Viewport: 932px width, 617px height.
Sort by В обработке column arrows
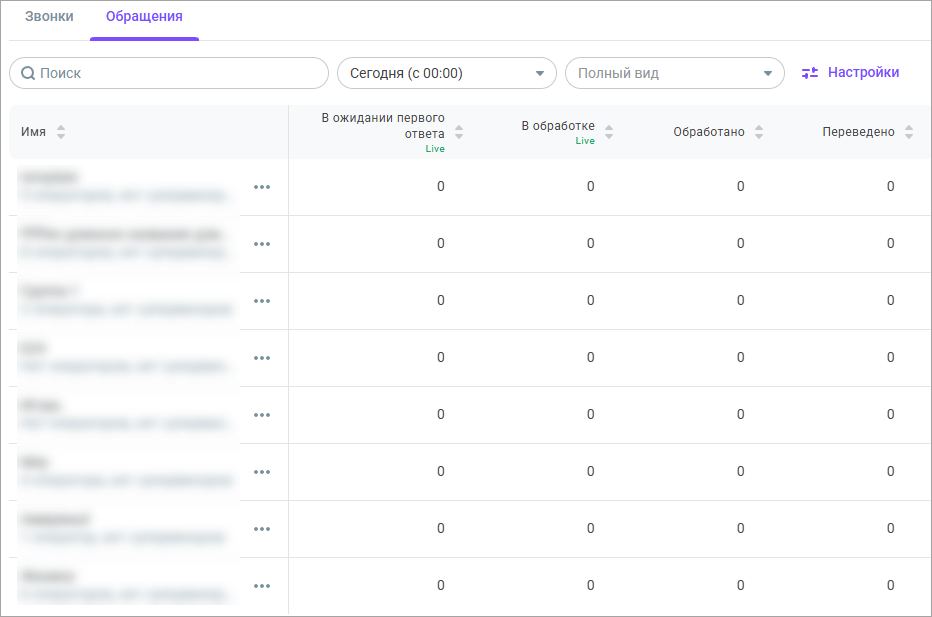[x=609, y=132]
